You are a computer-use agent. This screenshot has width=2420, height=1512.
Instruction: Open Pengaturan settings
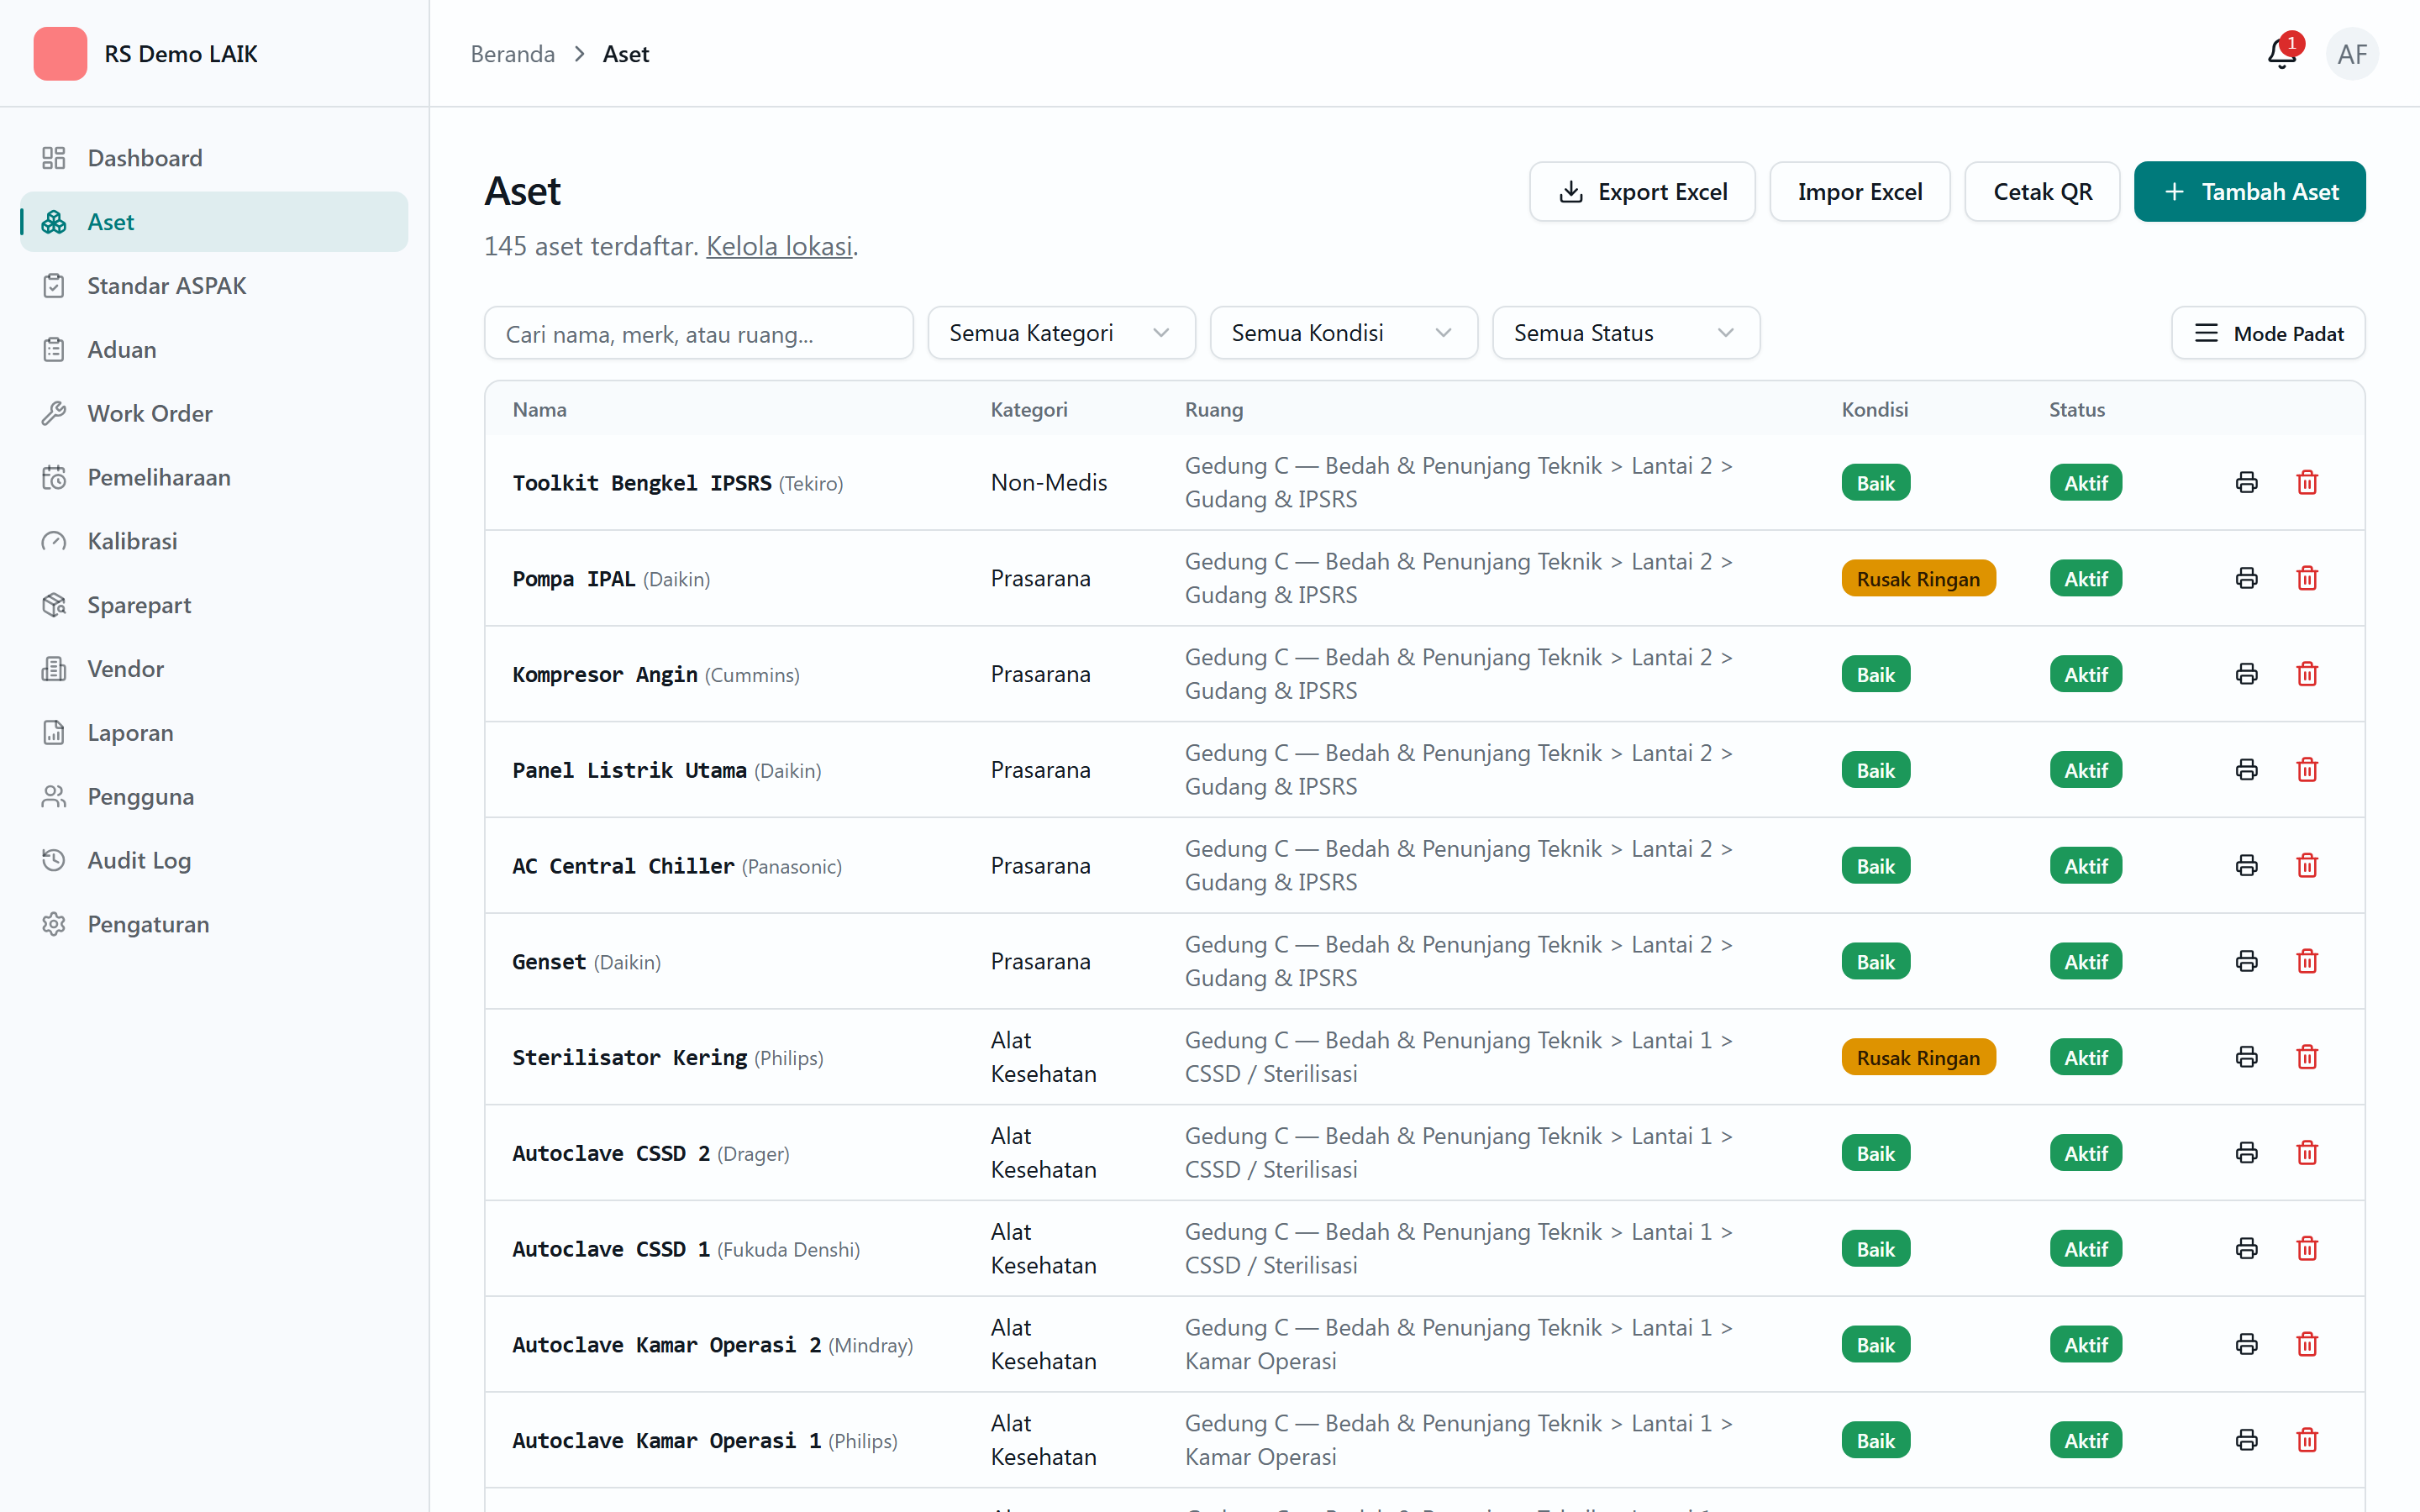(x=214, y=924)
